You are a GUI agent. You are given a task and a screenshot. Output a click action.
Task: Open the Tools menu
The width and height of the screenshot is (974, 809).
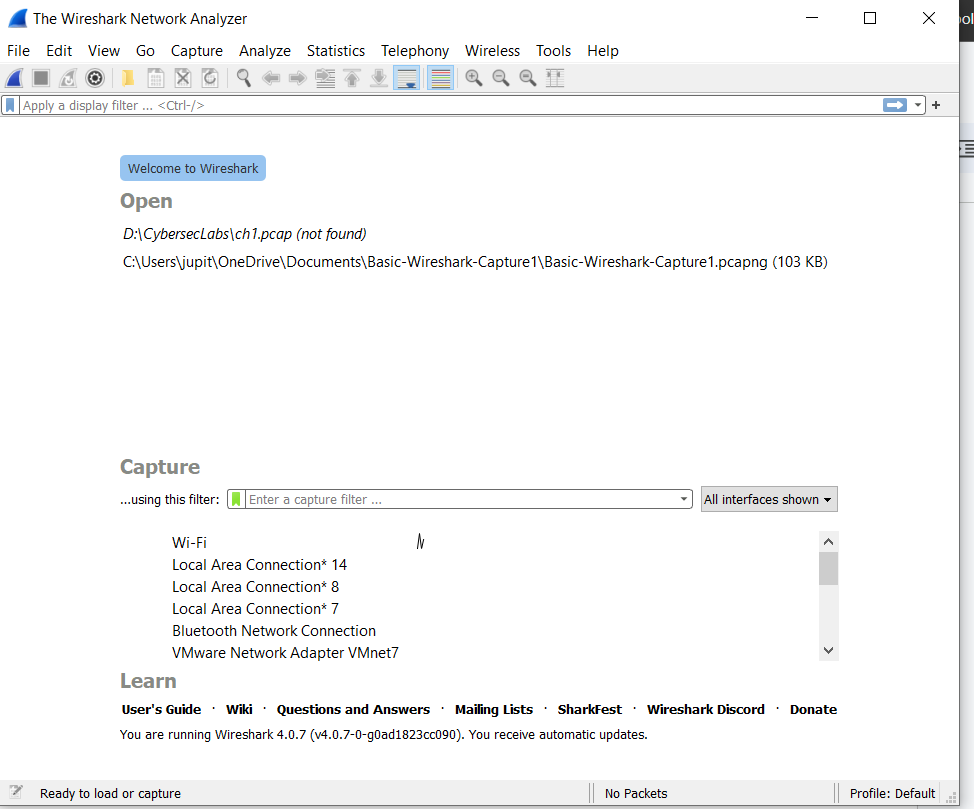pos(553,51)
